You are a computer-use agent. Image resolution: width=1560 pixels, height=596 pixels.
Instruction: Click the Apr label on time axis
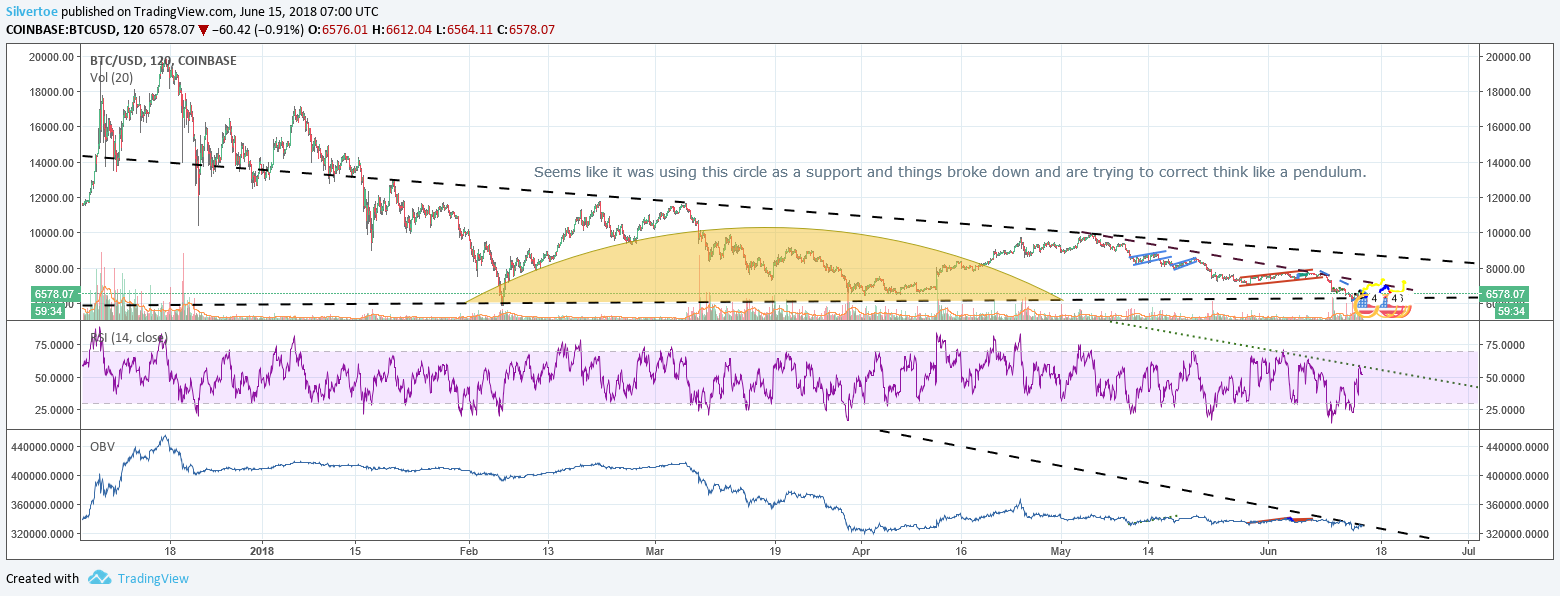[860, 550]
